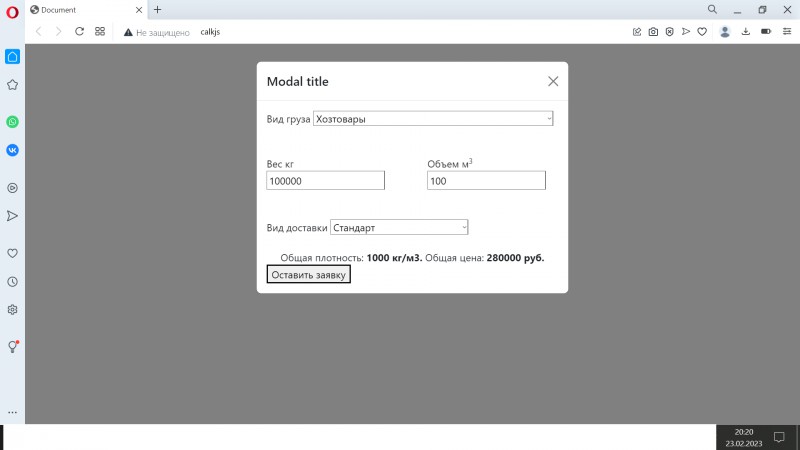
Task: Search tabs with magnifier icon
Action: (x=712, y=9)
